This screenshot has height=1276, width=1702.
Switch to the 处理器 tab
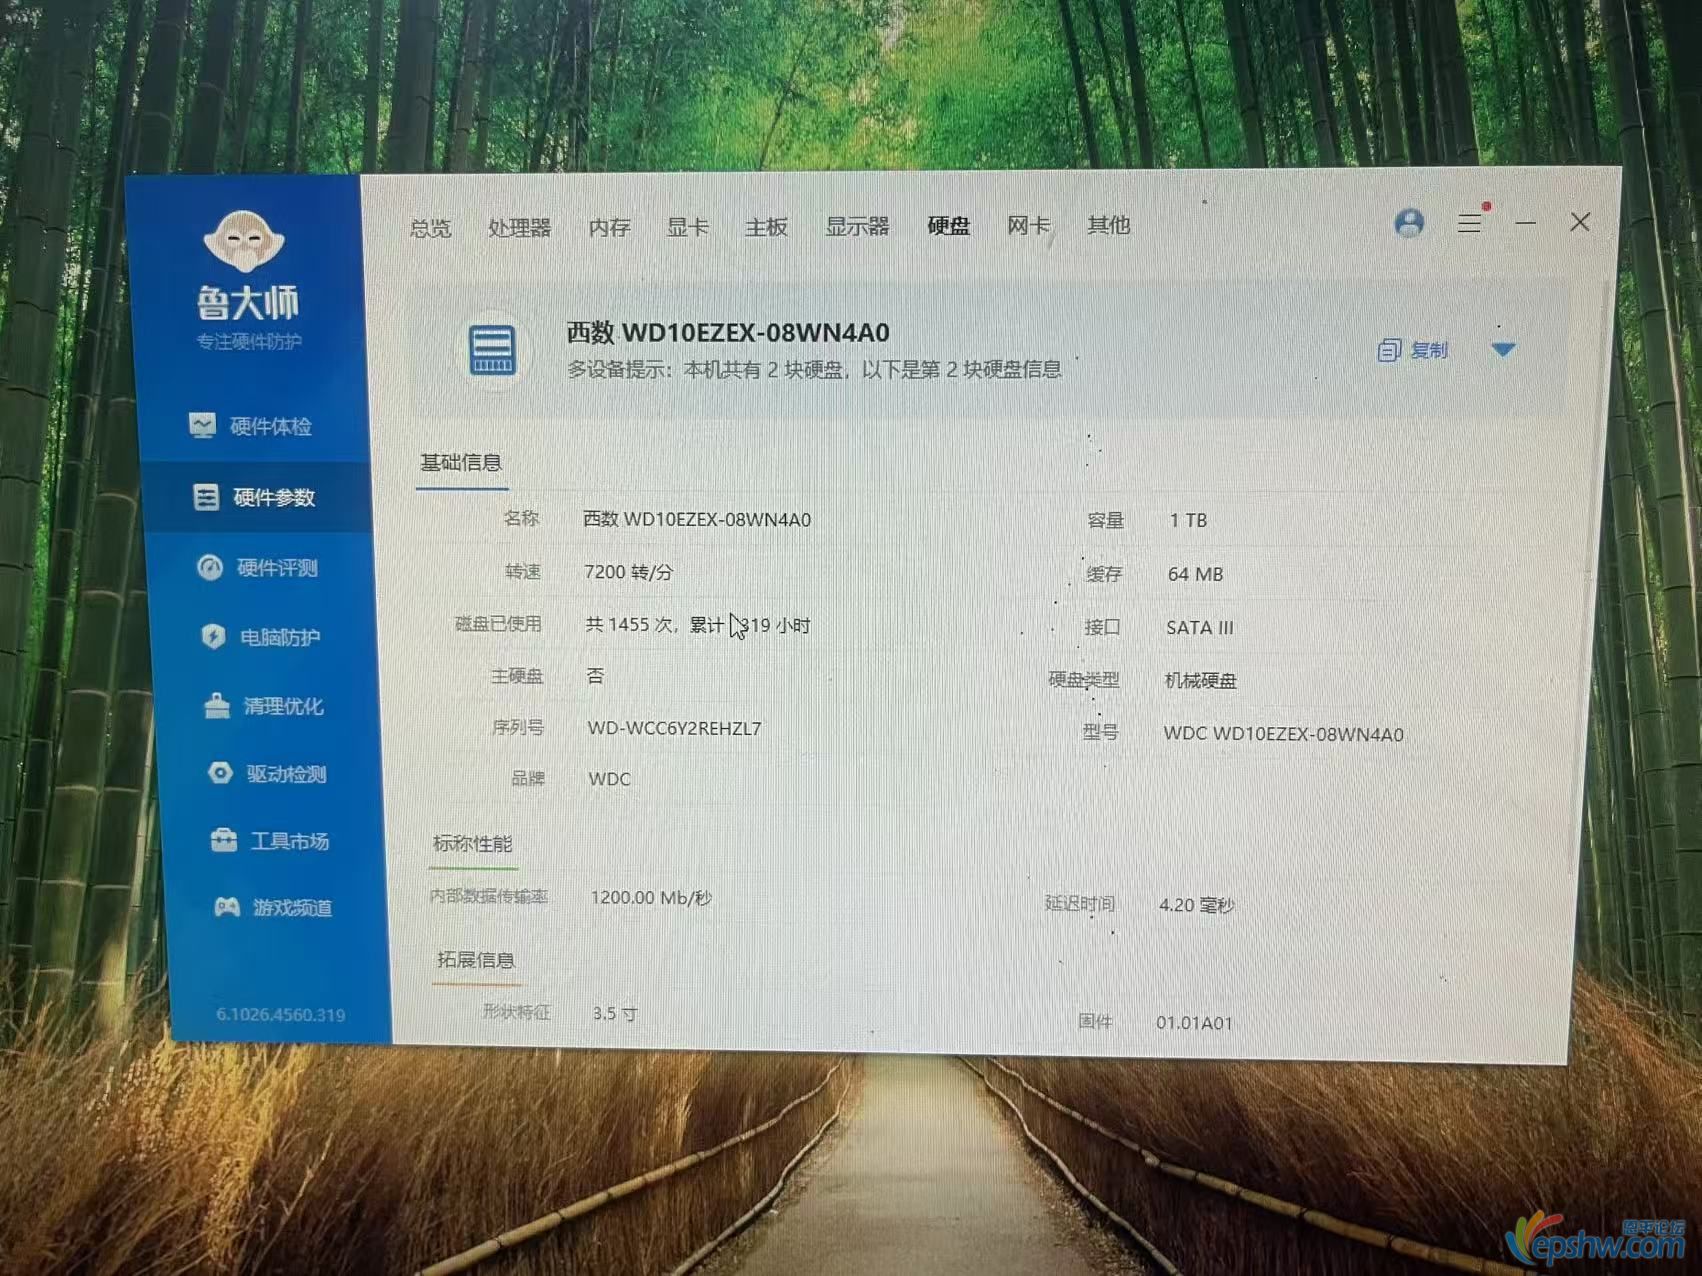(x=519, y=228)
